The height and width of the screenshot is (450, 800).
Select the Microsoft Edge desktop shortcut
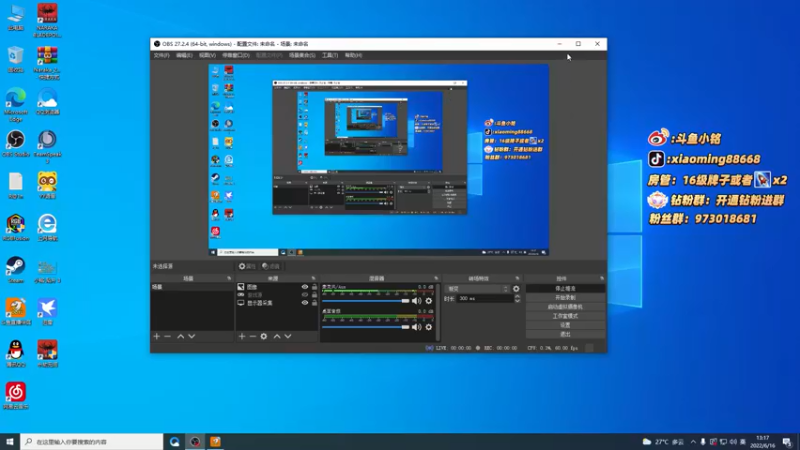tap(16, 105)
